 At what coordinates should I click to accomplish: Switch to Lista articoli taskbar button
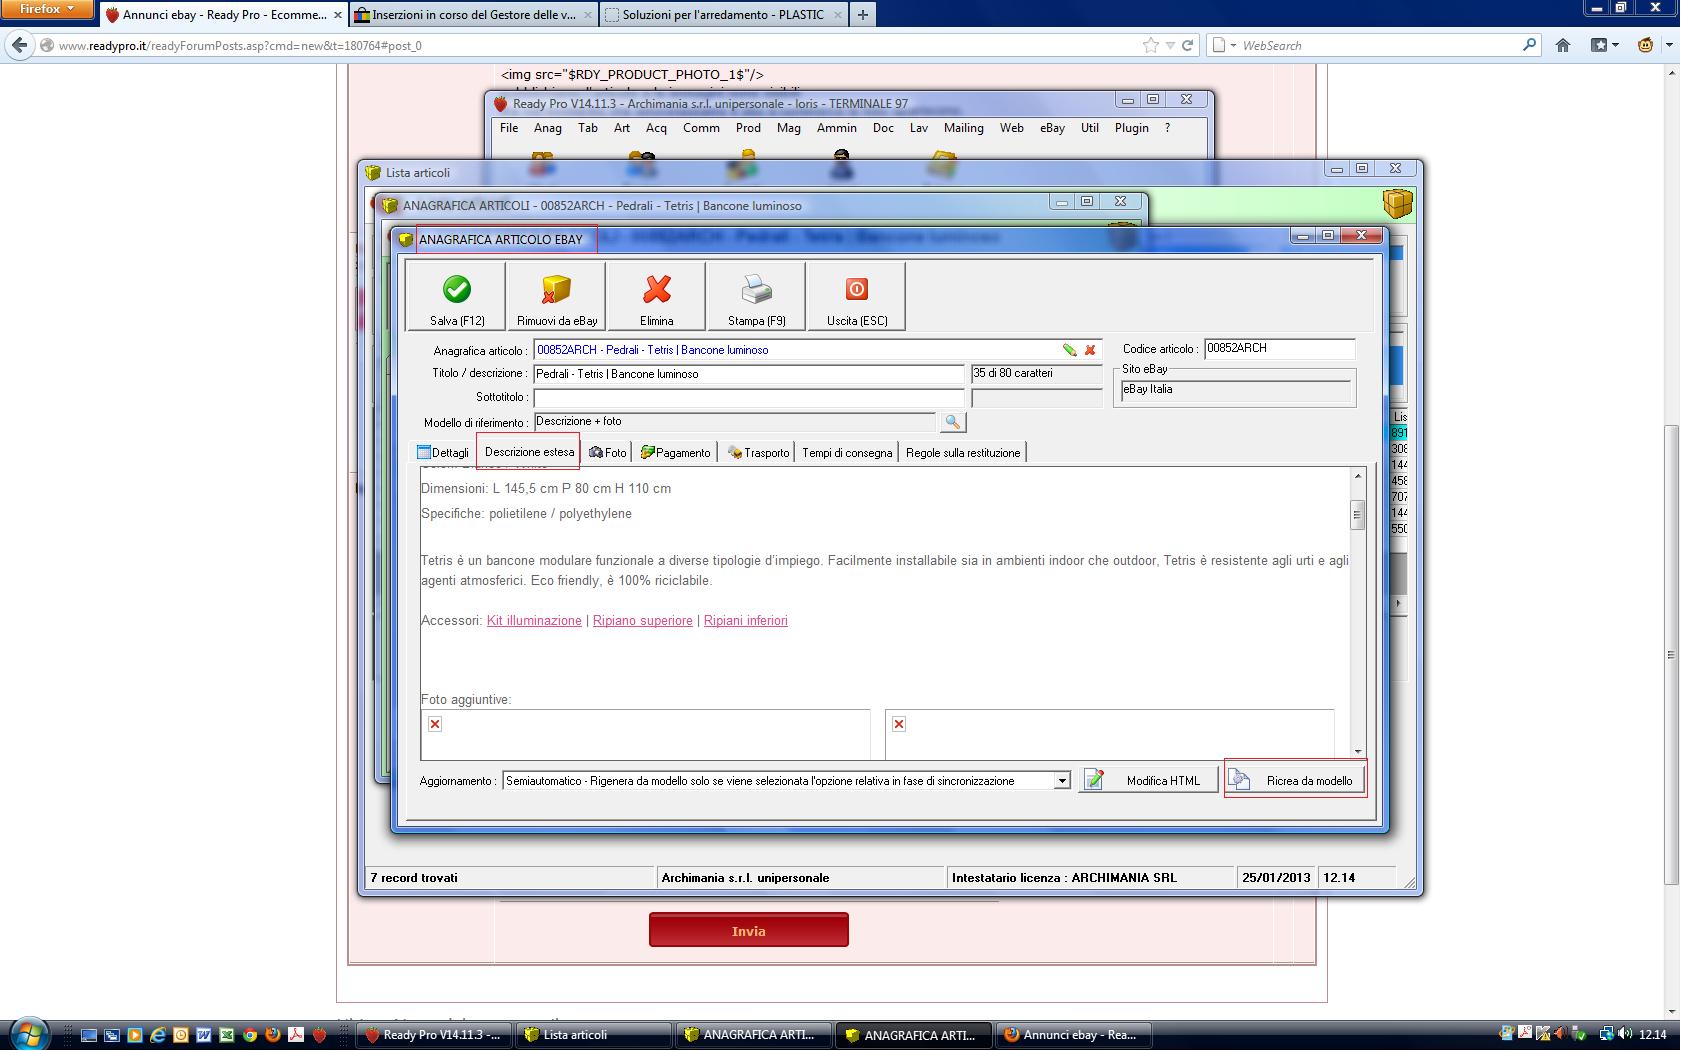(594, 1035)
